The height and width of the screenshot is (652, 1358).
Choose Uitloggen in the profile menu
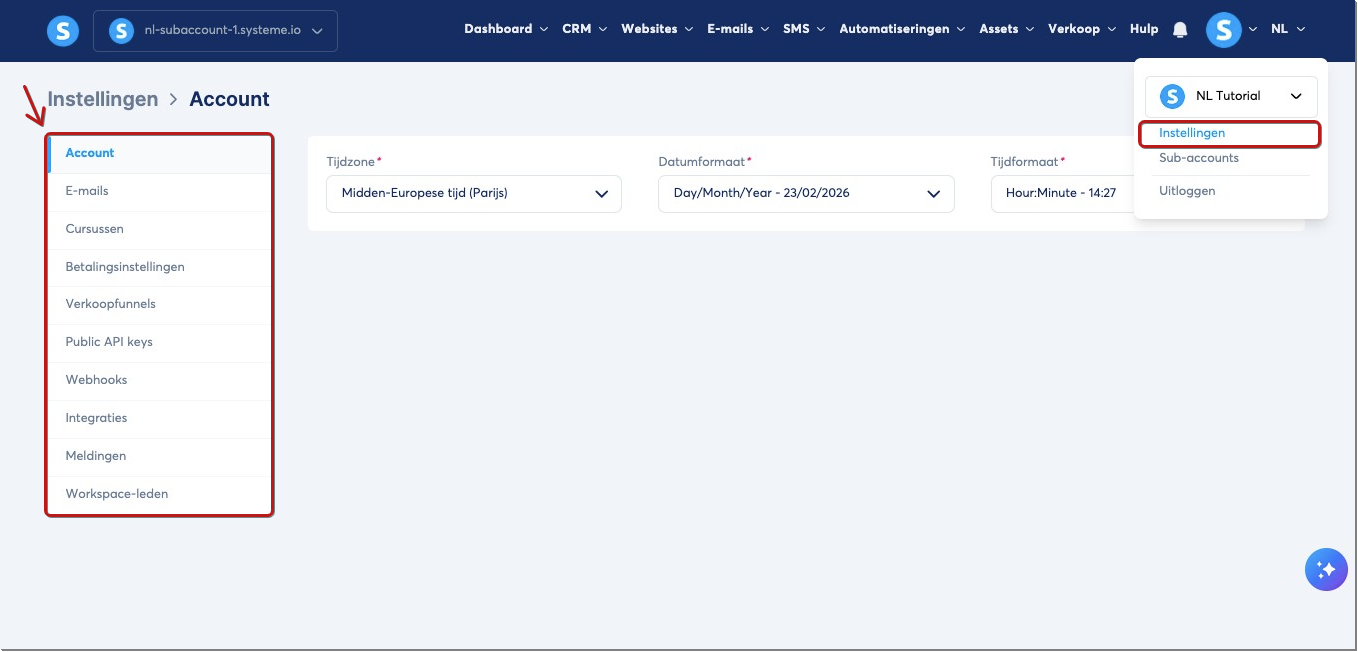pos(1187,191)
